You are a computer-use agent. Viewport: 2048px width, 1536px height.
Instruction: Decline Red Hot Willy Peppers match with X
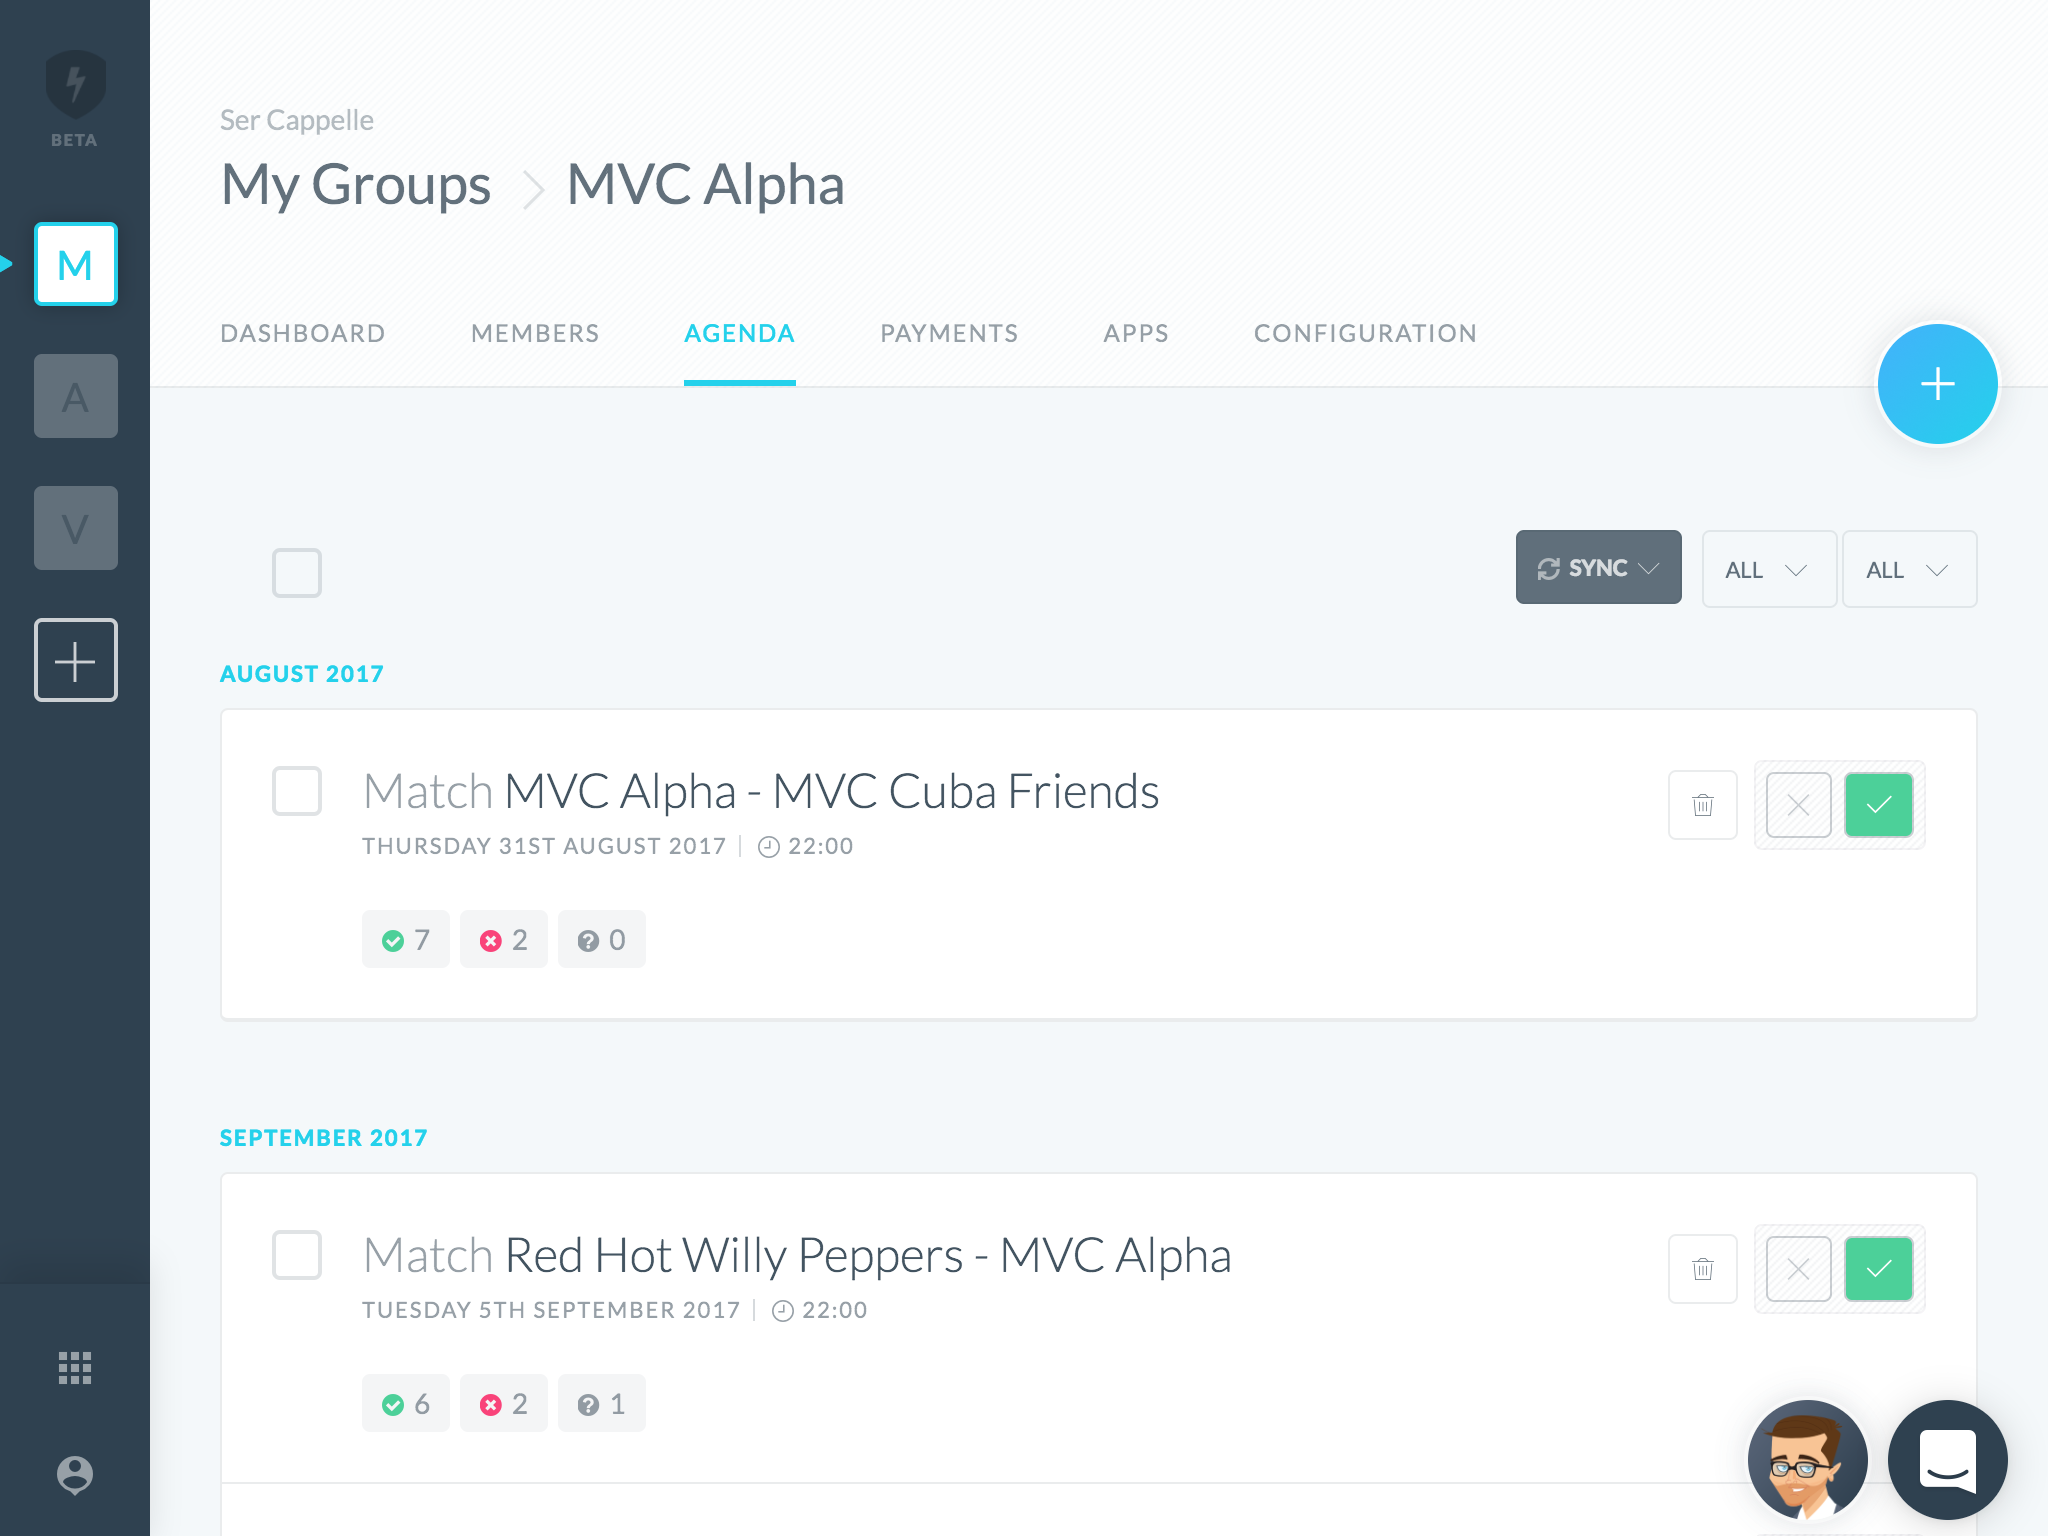1798,1269
